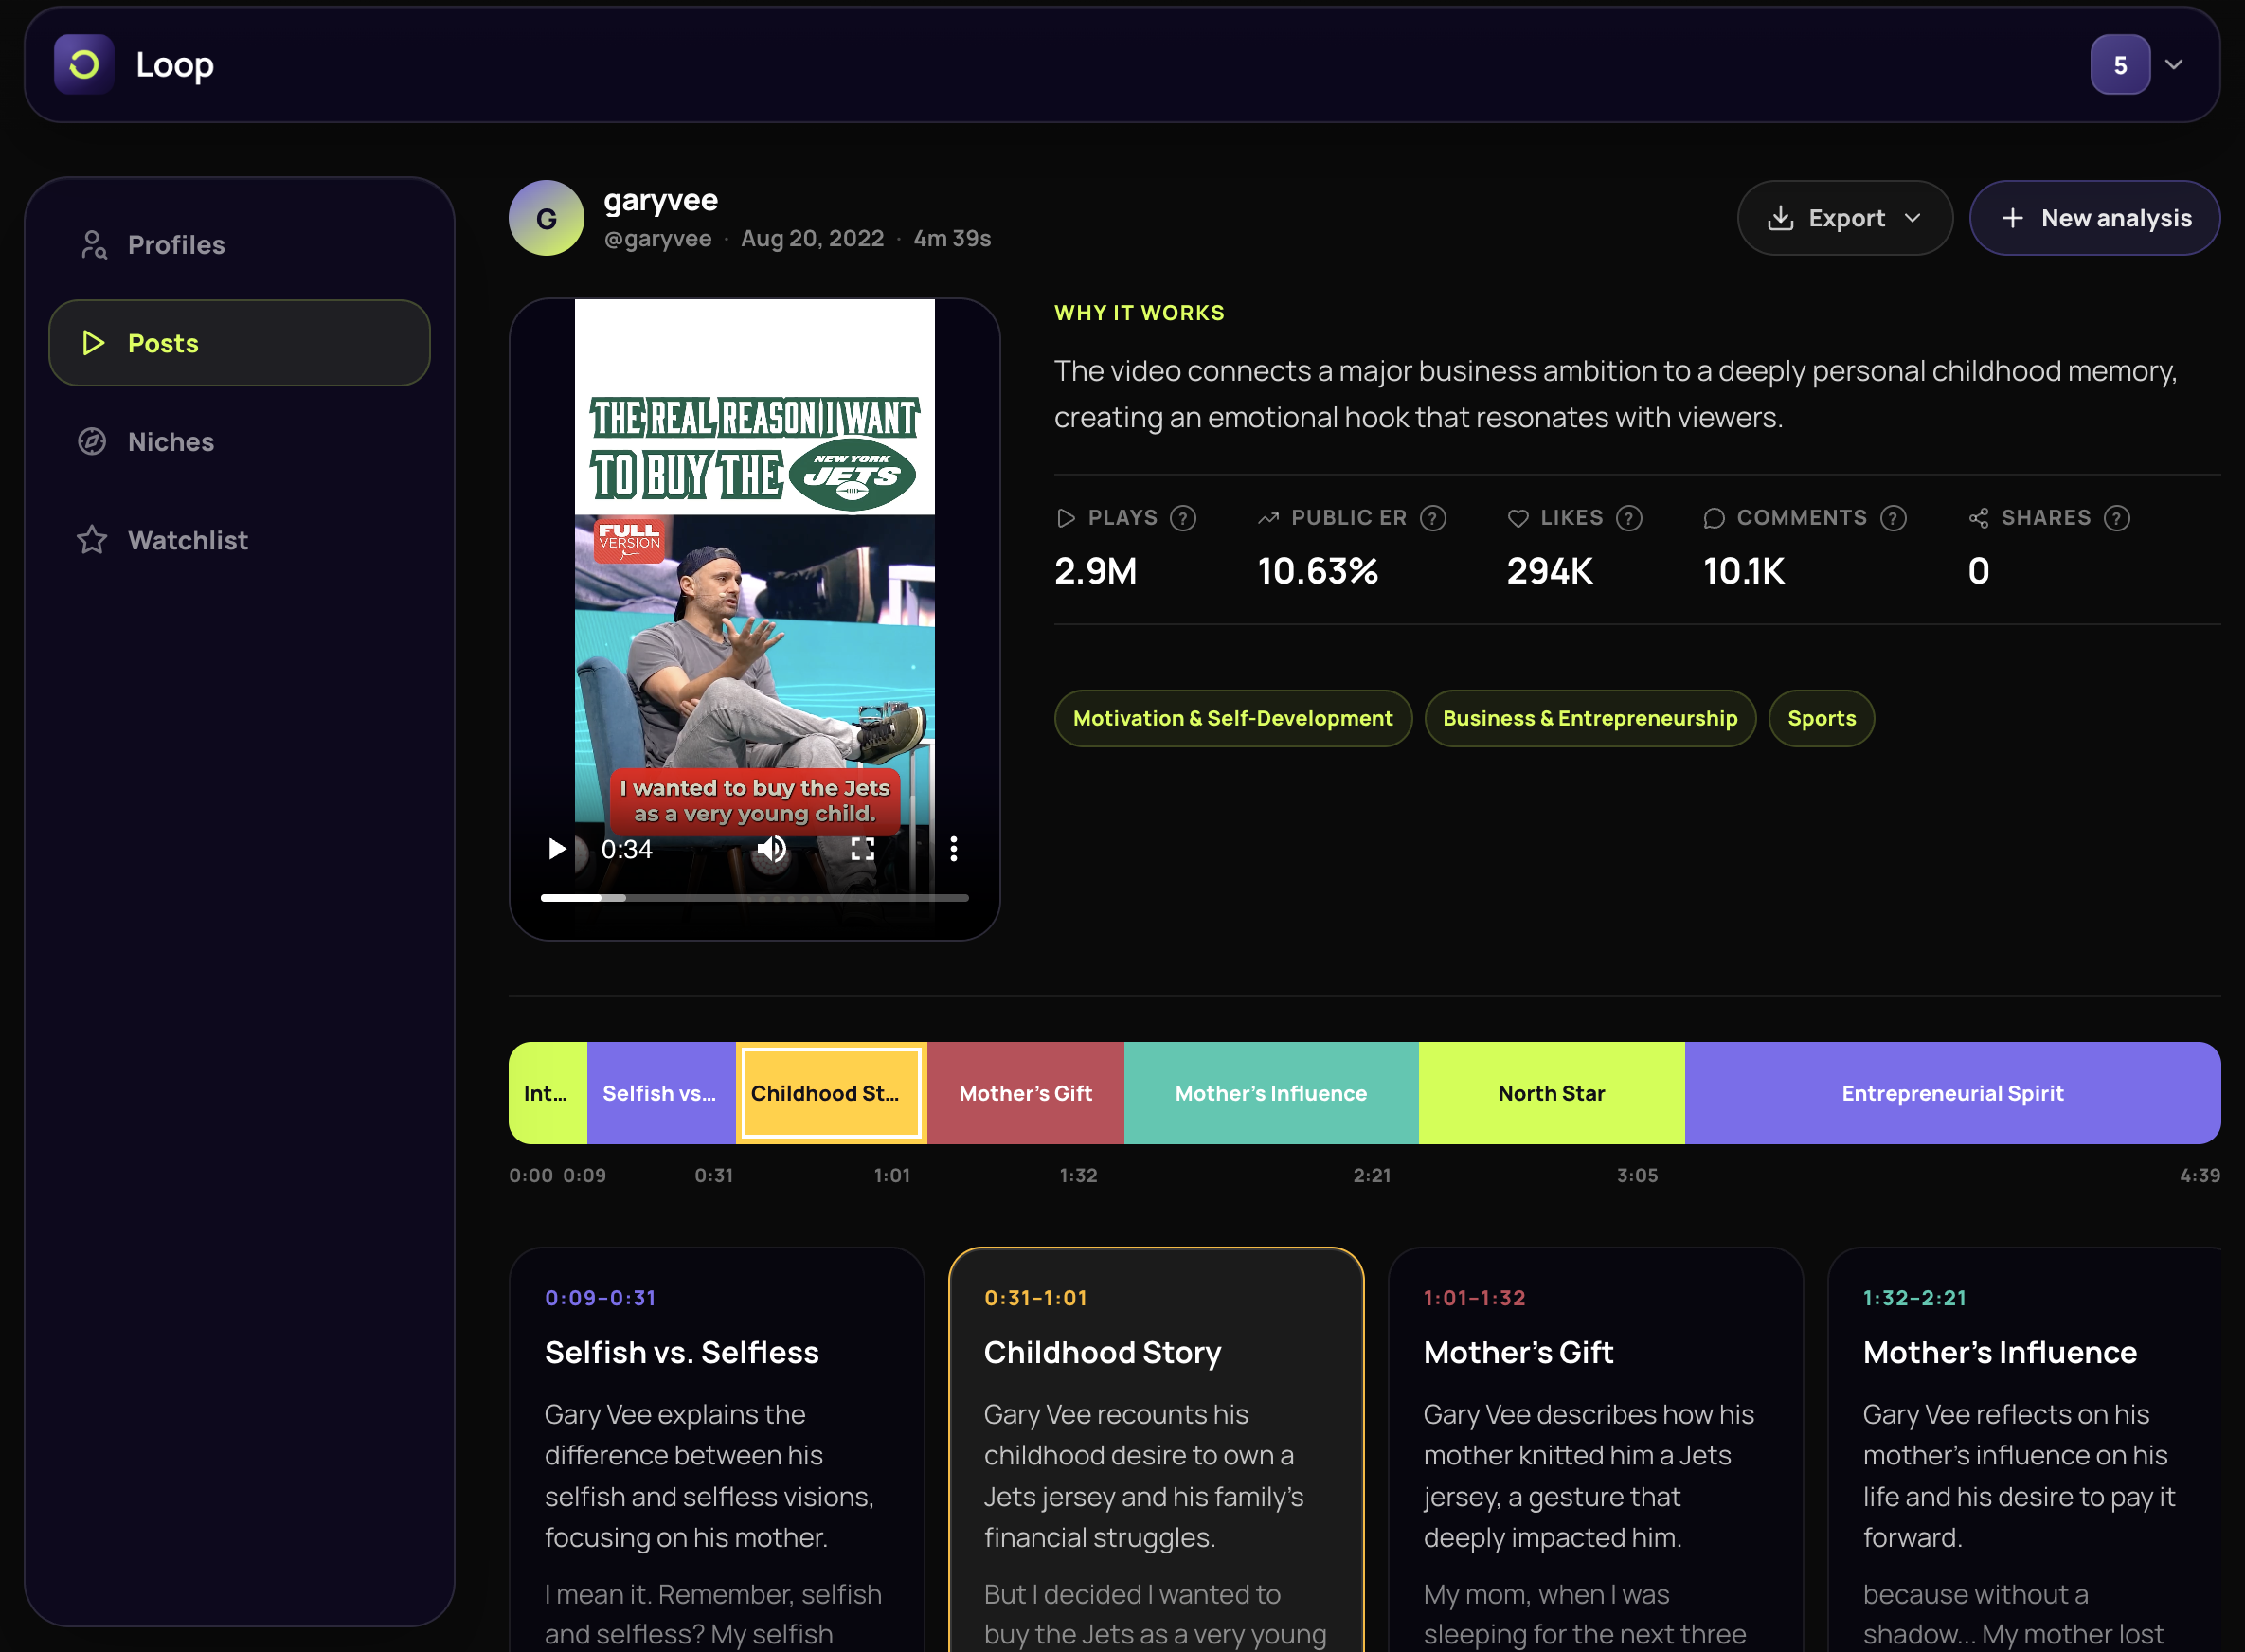This screenshot has height=1652, width=2245.
Task: Start a New analysis
Action: (2094, 218)
